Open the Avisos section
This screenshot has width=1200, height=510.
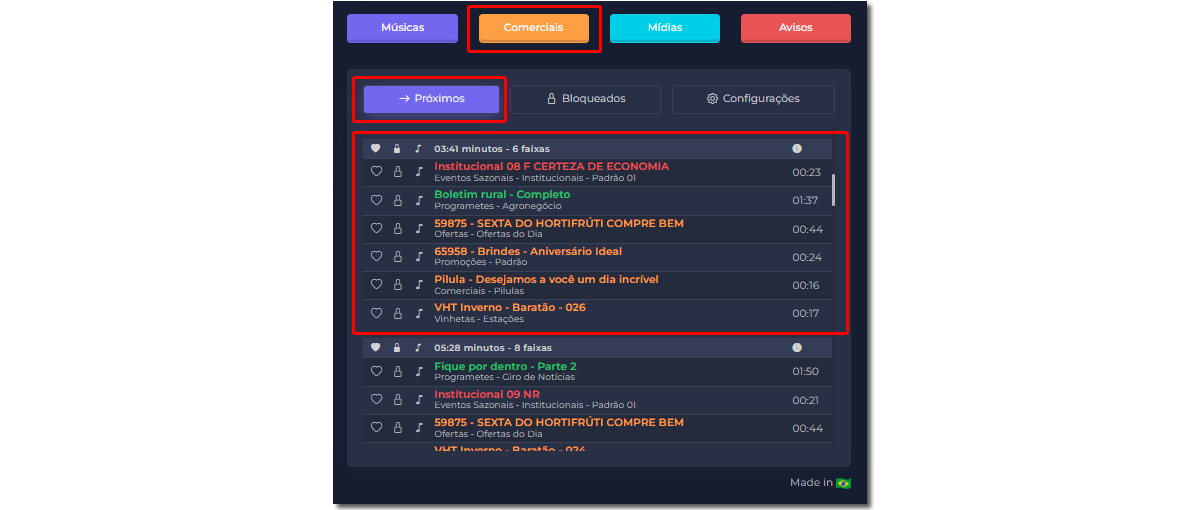coord(795,28)
